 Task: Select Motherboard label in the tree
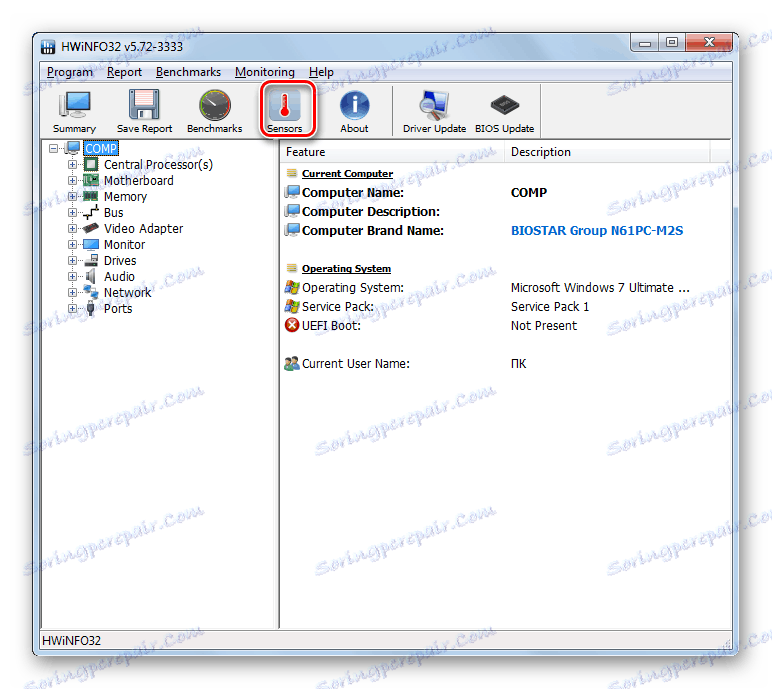138,180
